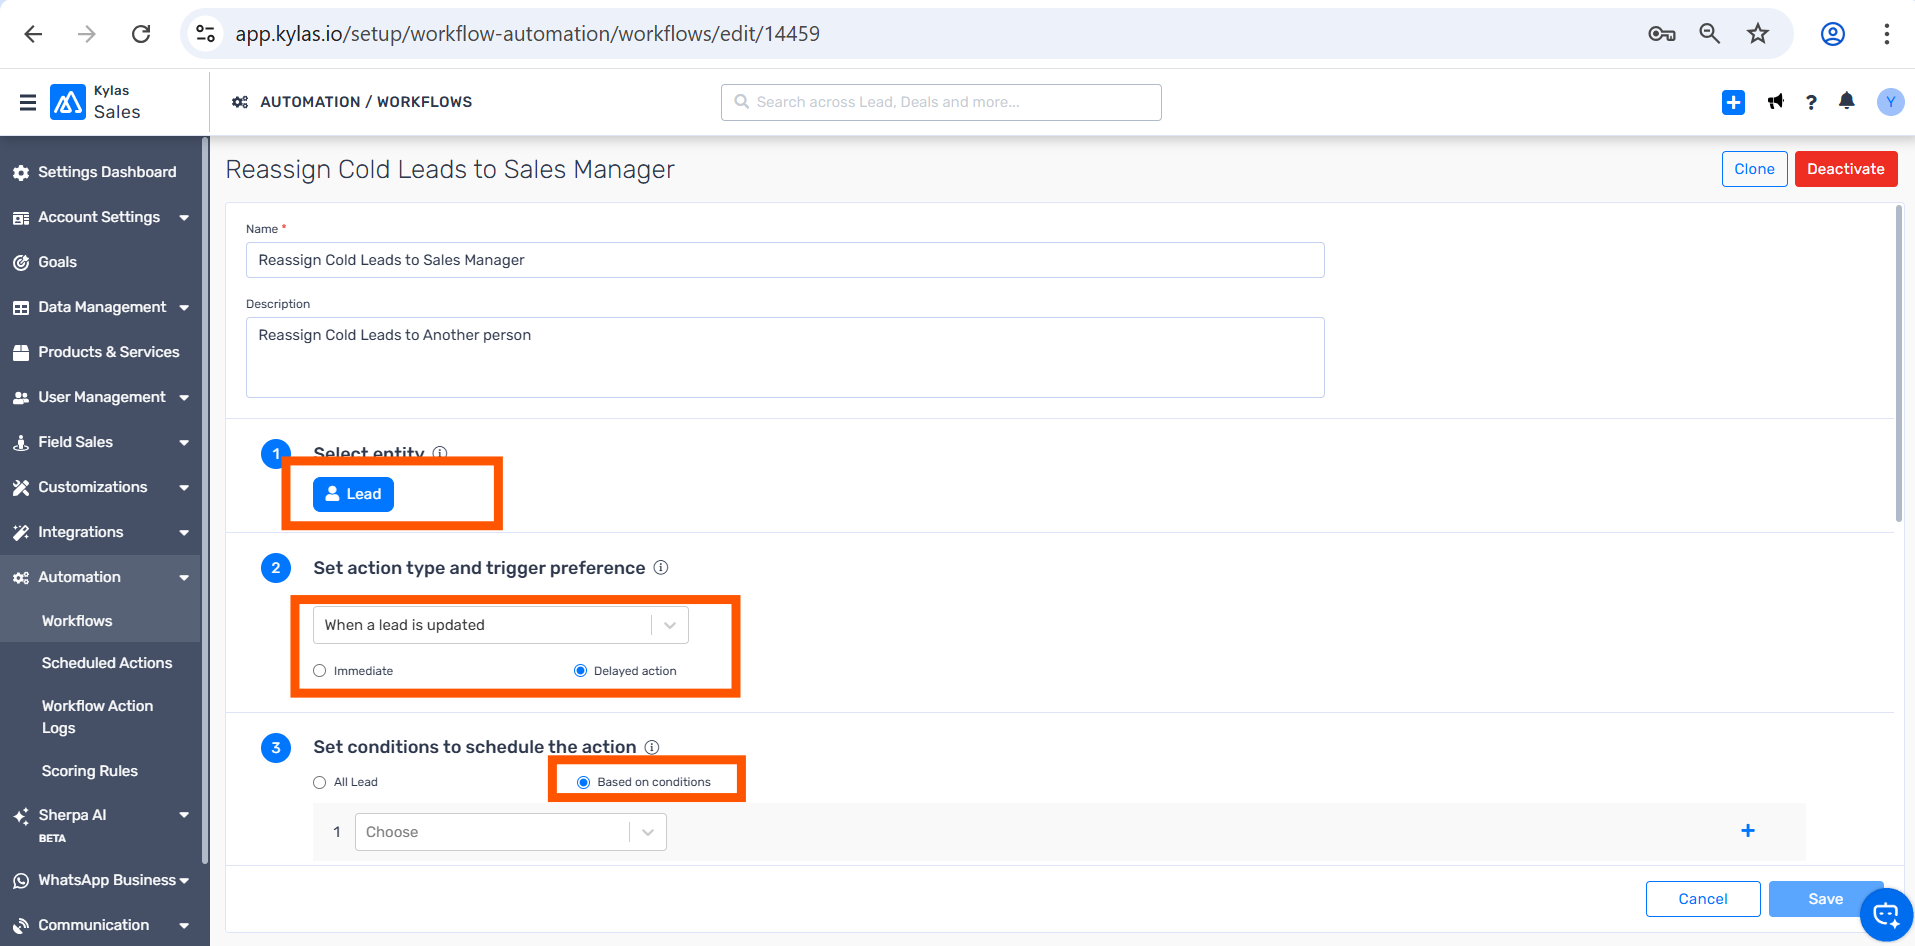Clone this workflow
The width and height of the screenshot is (1915, 946).
1754,169
